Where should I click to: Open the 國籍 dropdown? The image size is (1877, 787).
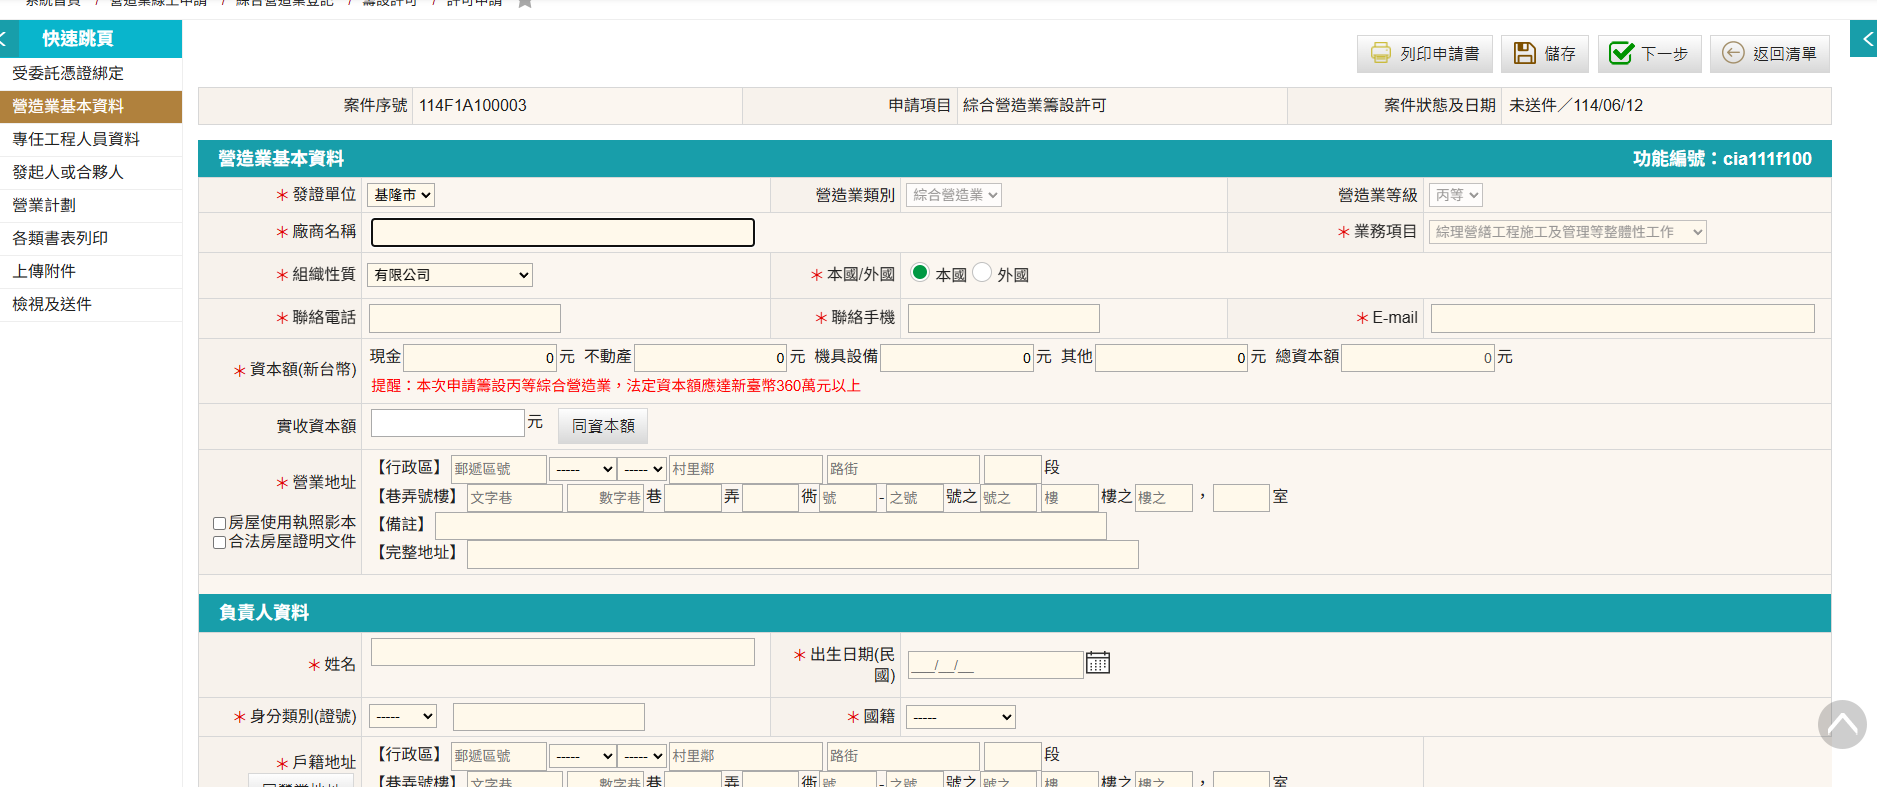coord(961,717)
